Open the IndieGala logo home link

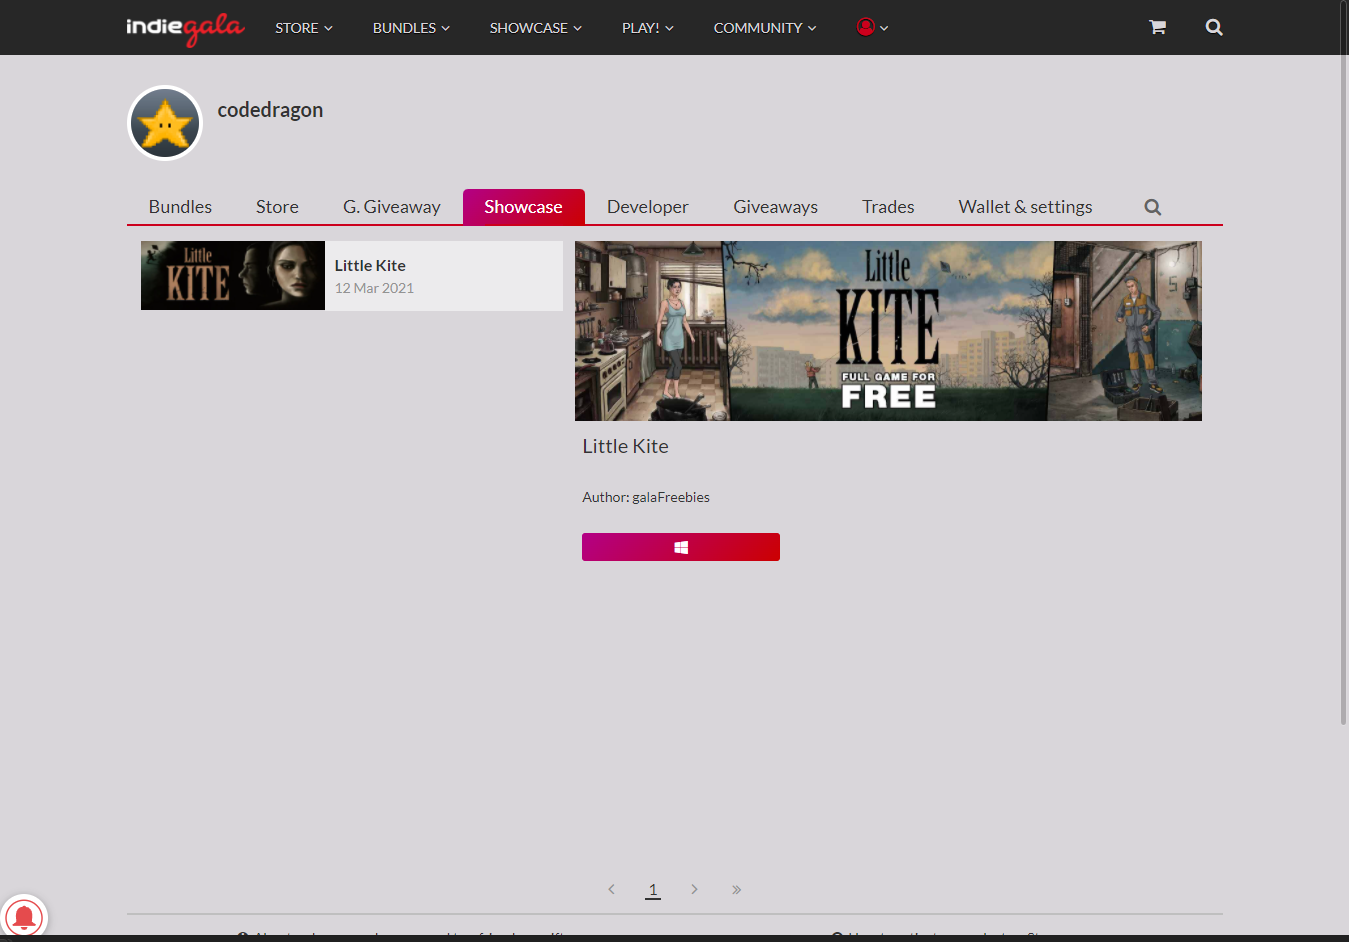point(185,28)
